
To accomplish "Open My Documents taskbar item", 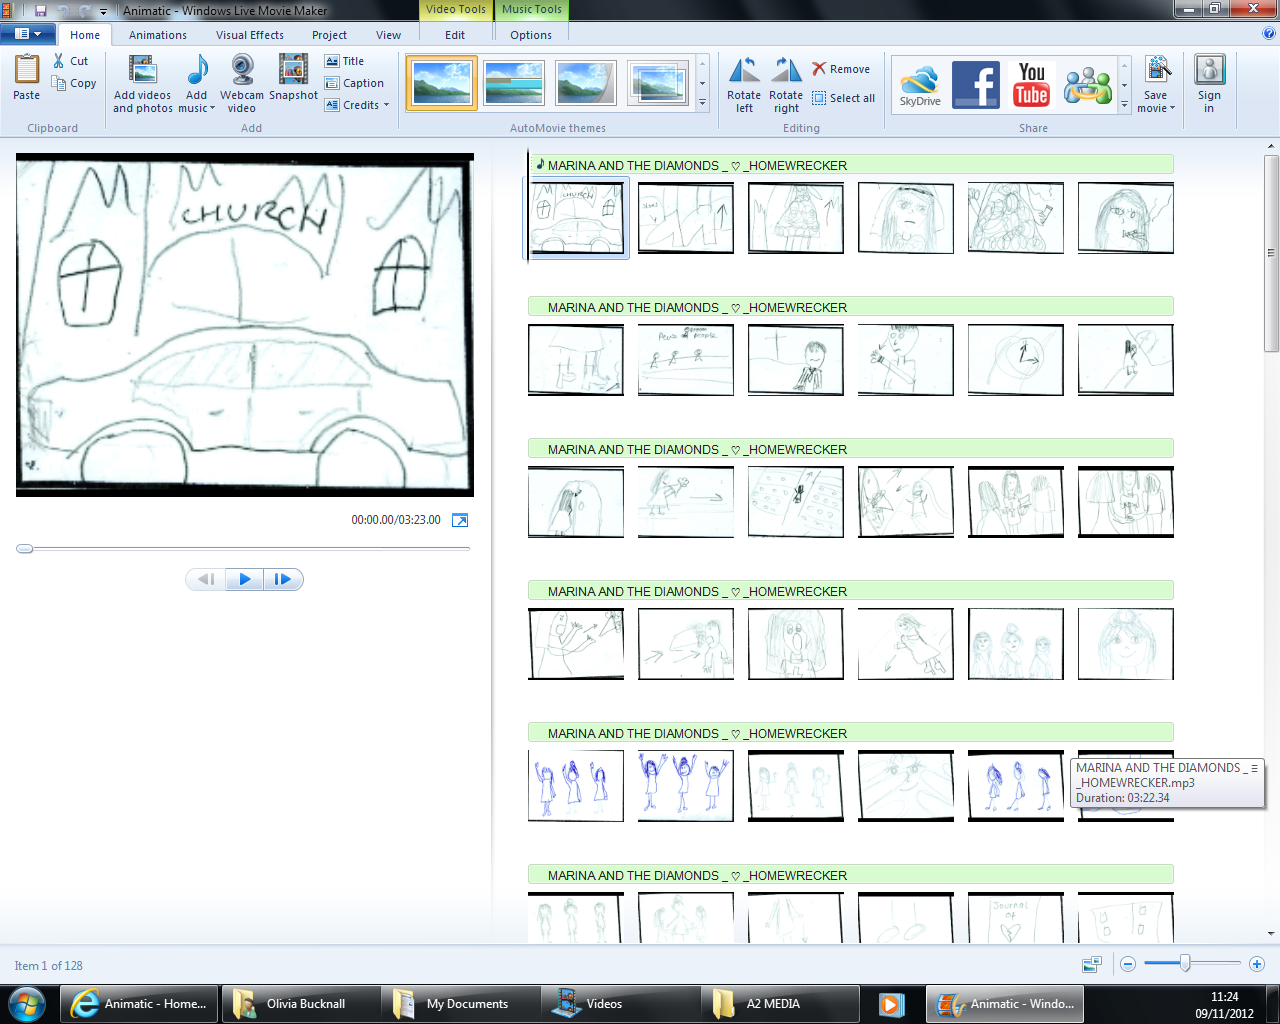I will coord(460,1004).
